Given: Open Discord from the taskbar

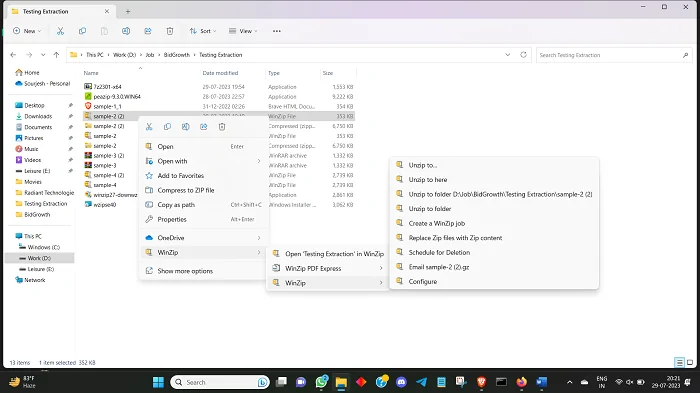Looking at the screenshot, I should coord(401,382).
